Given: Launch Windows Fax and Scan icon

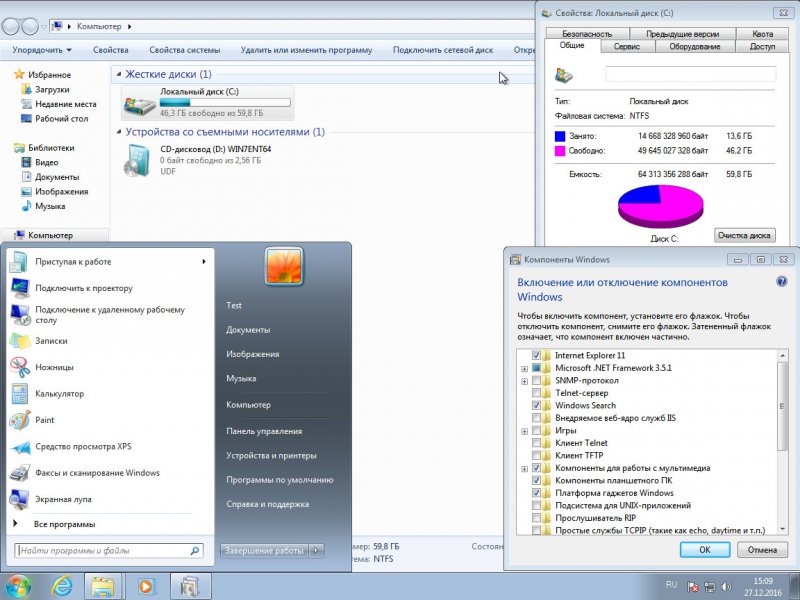Looking at the screenshot, I should tap(20, 473).
